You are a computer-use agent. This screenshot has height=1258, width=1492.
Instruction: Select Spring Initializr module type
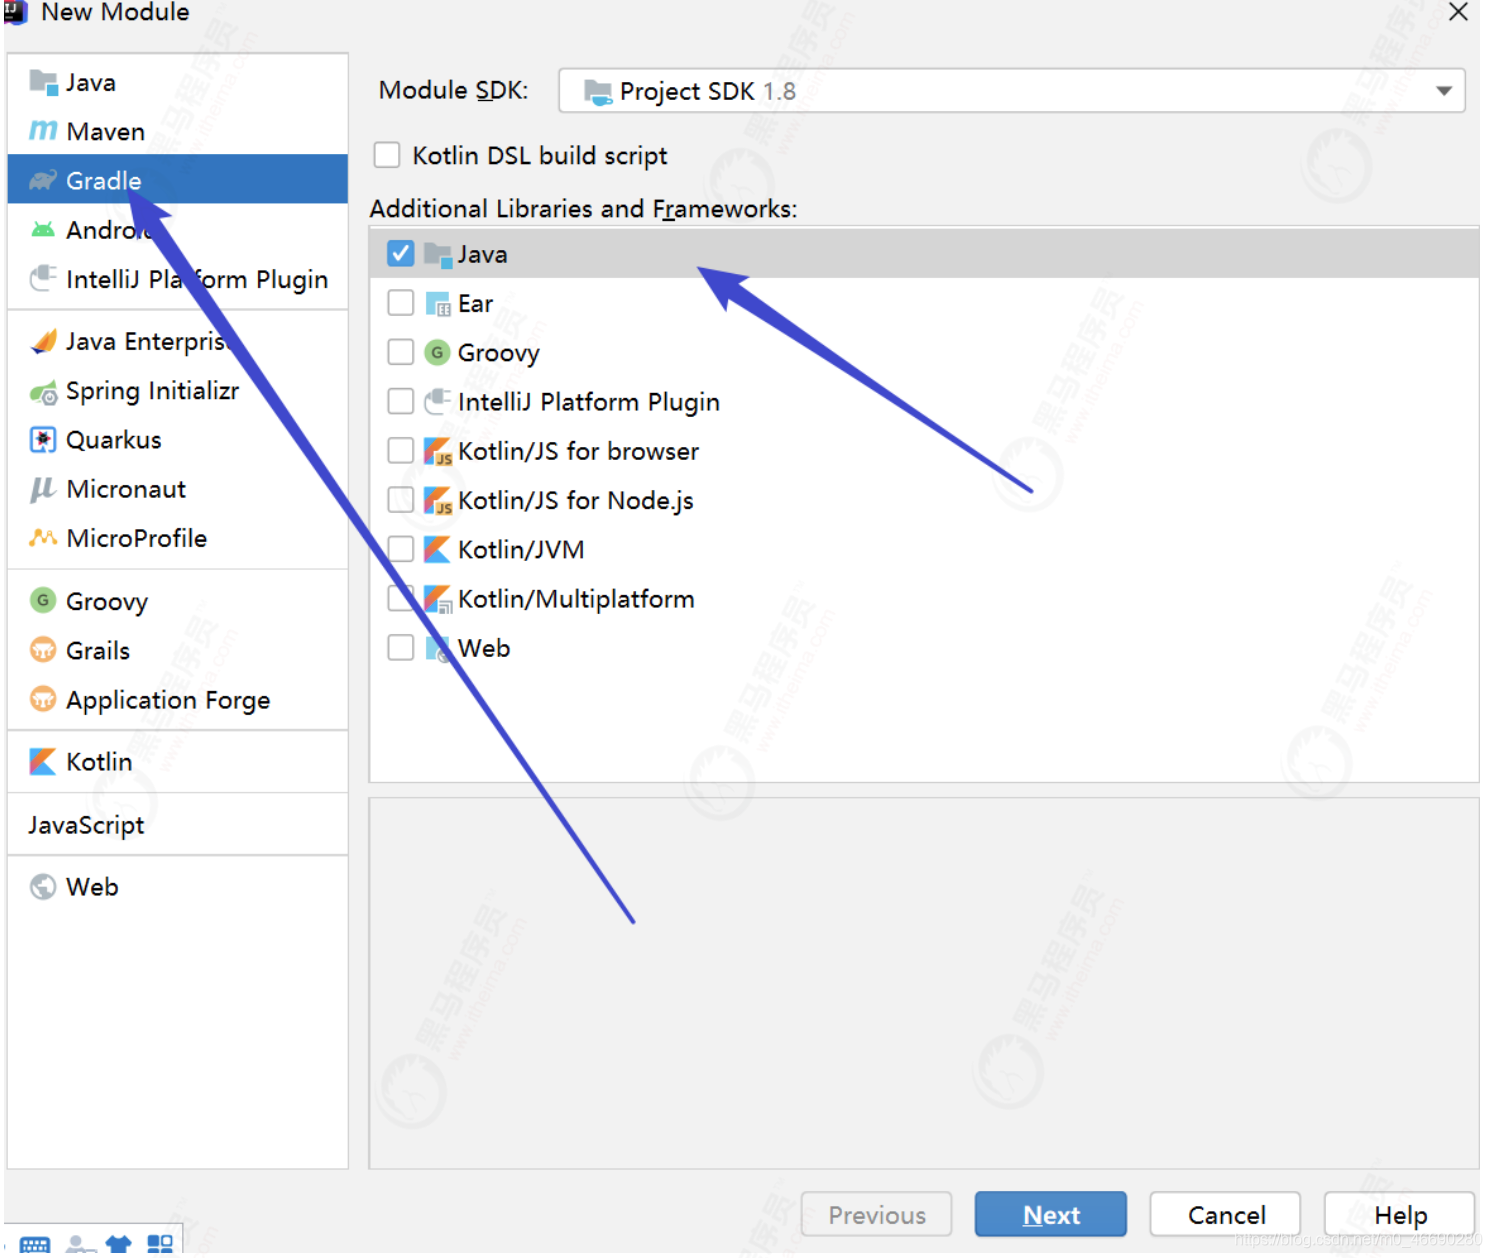[x=178, y=391]
